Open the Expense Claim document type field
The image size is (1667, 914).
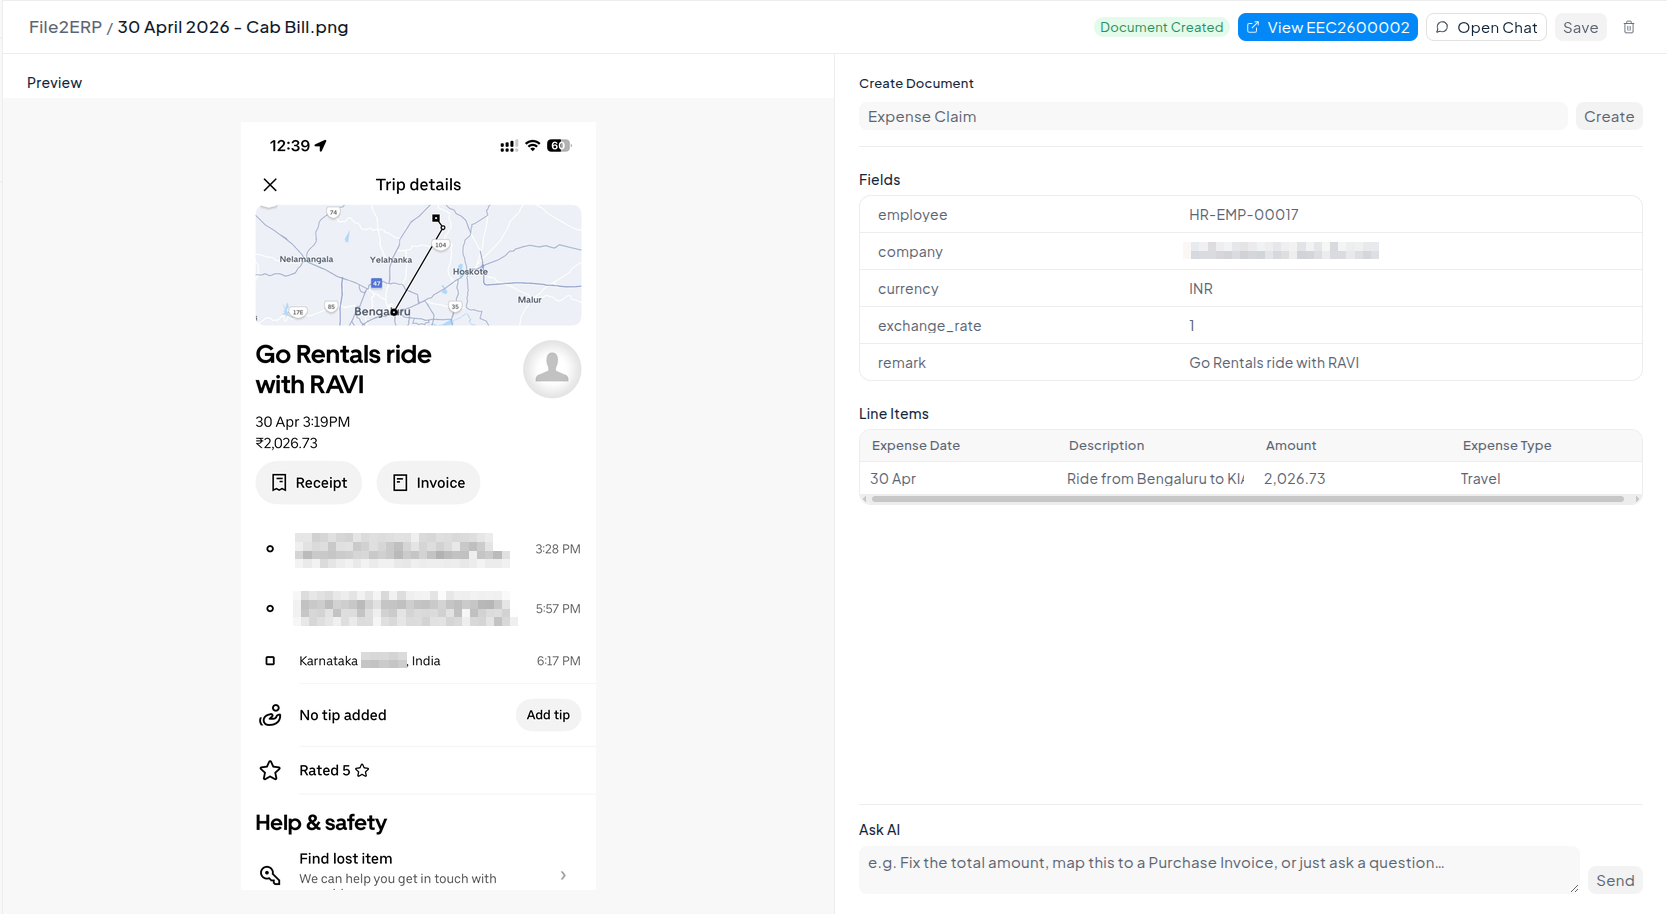coord(1213,116)
